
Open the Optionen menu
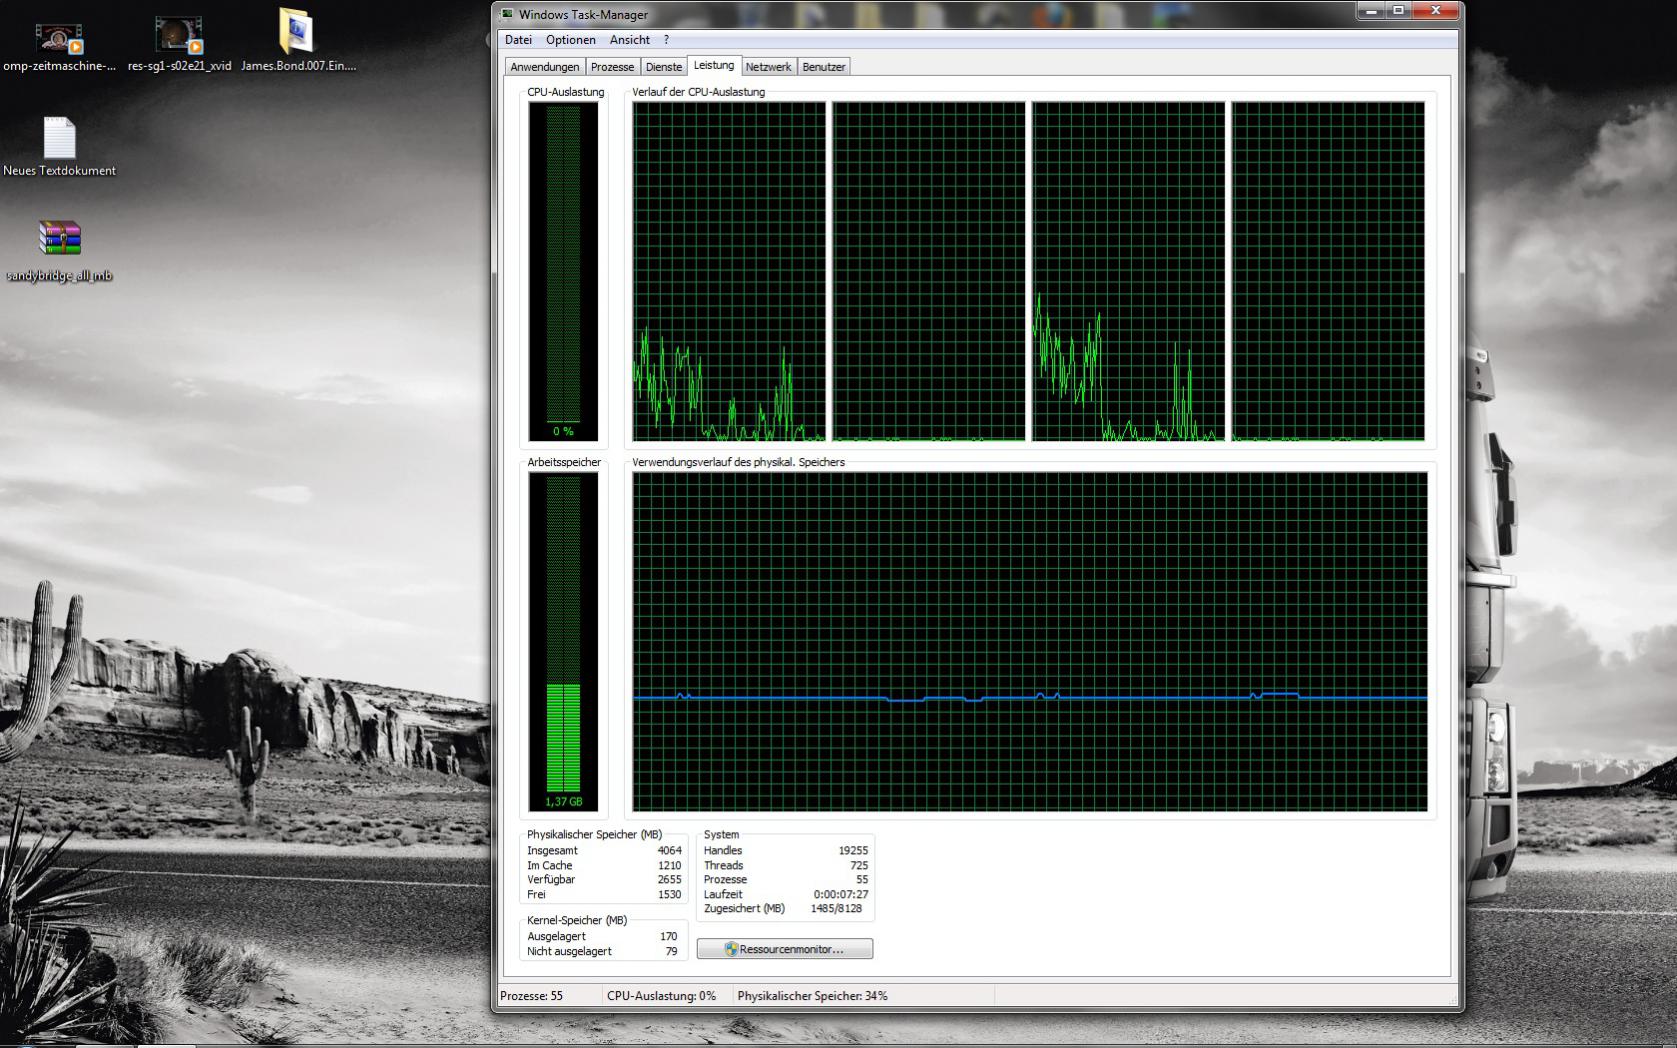(x=571, y=40)
